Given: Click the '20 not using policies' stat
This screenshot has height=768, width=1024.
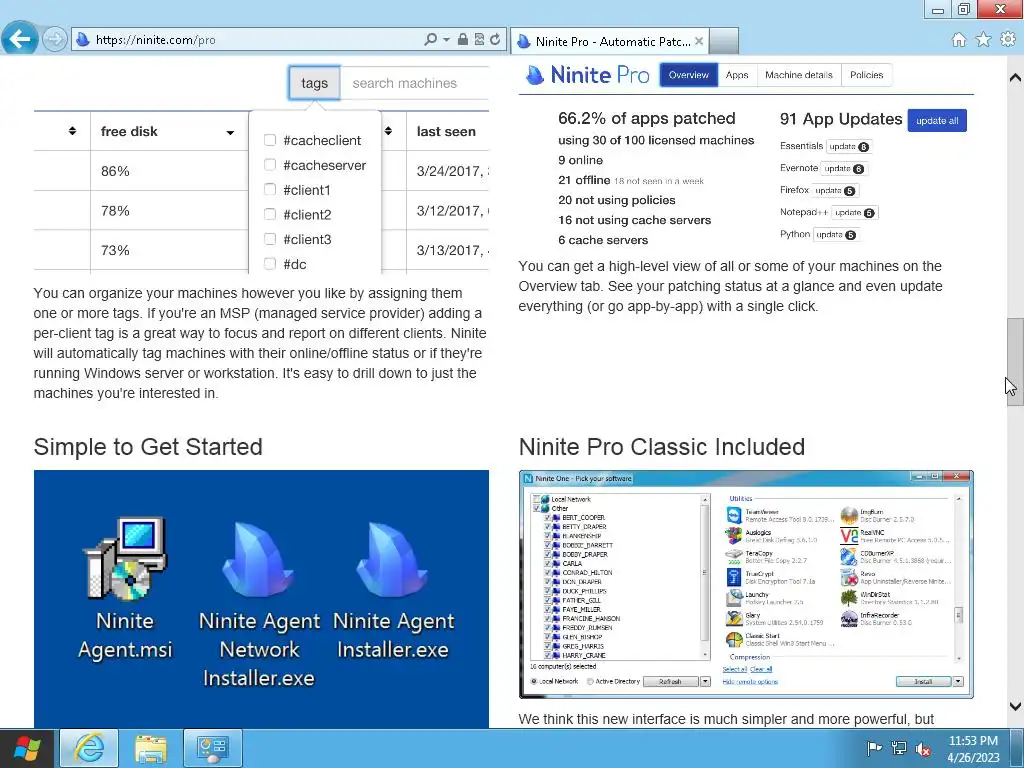Looking at the screenshot, I should [616, 200].
